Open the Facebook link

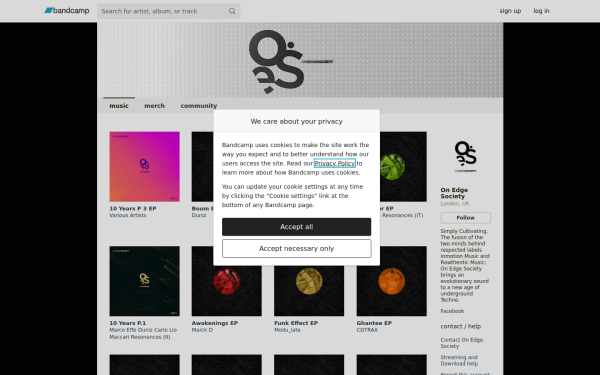[x=452, y=311]
